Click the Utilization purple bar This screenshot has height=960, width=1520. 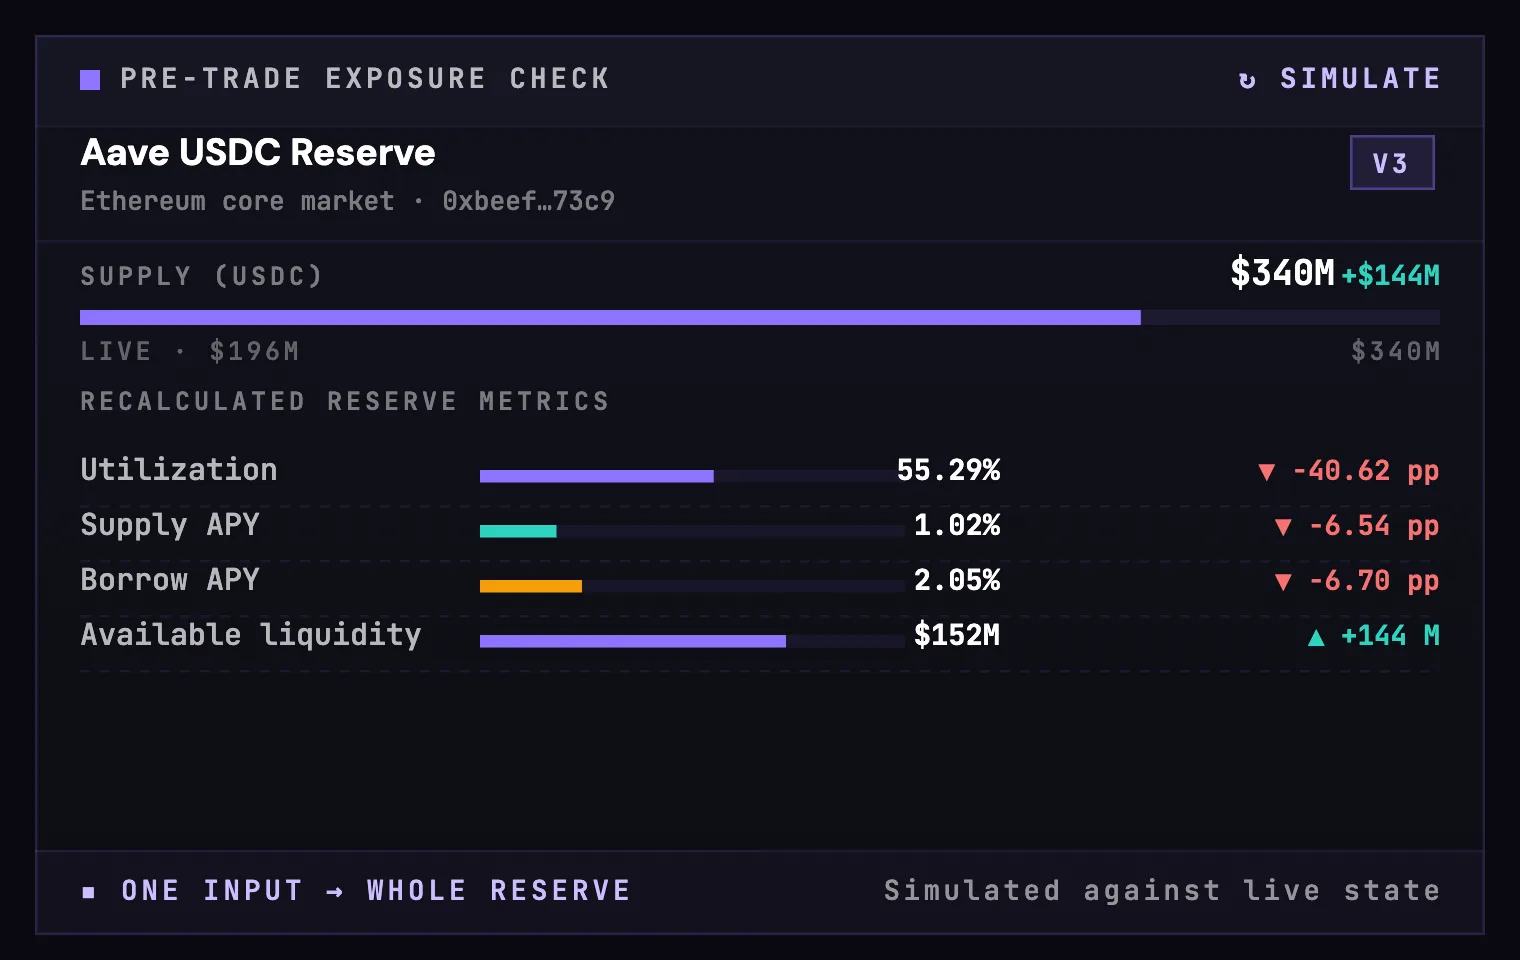[690, 476]
